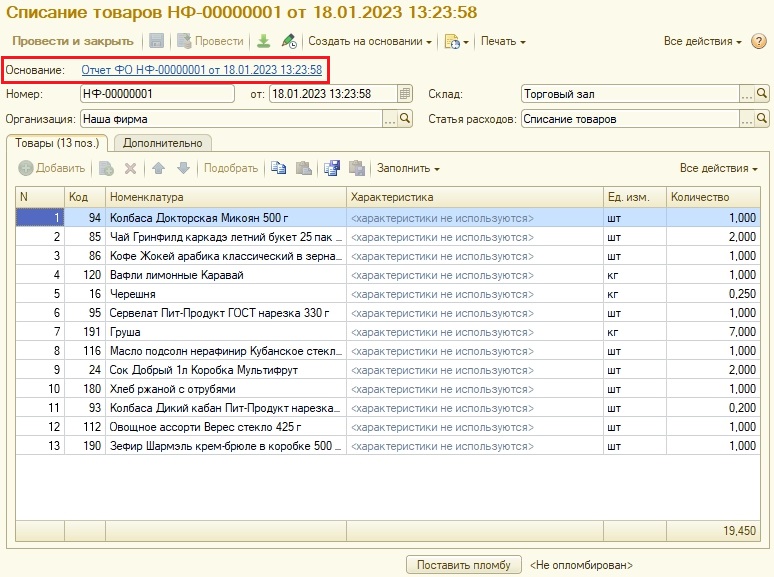Select the Груша row
The image size is (774, 577).
tap(387, 332)
